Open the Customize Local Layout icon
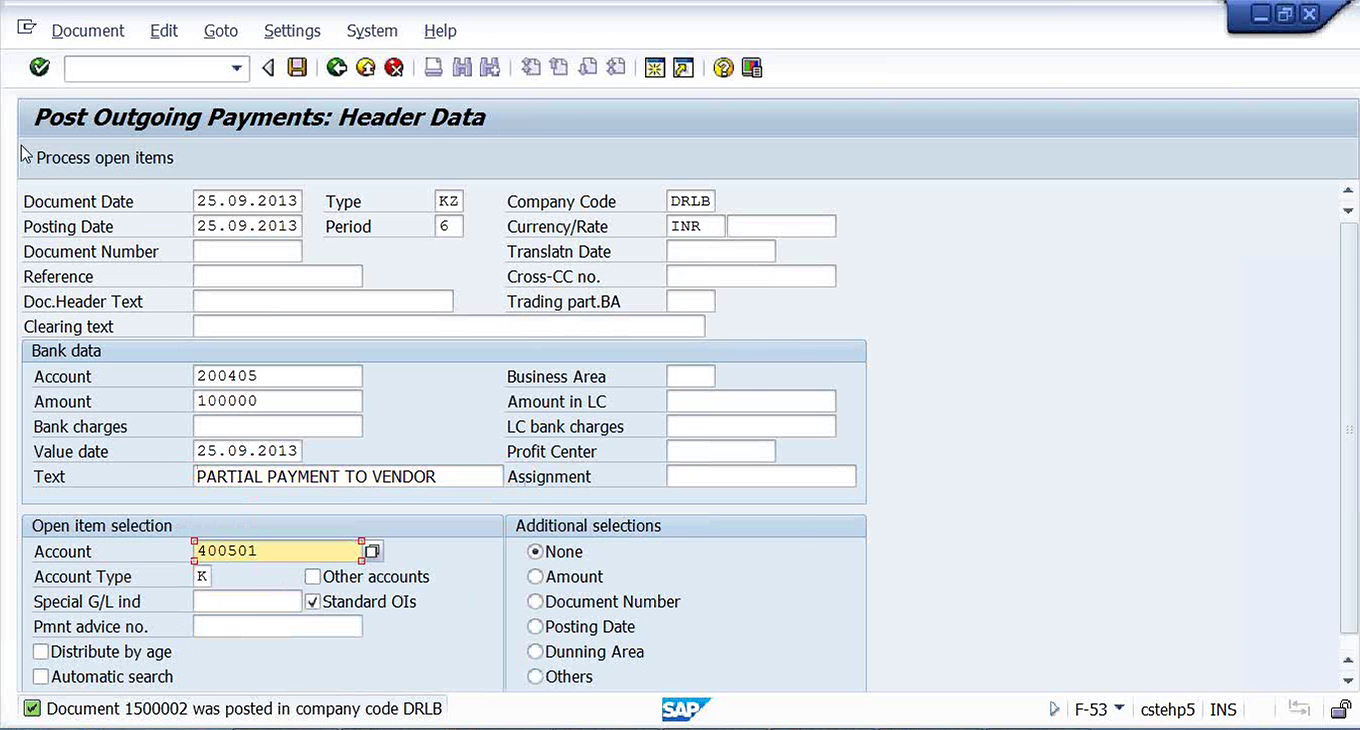The width and height of the screenshot is (1360, 730). click(752, 68)
